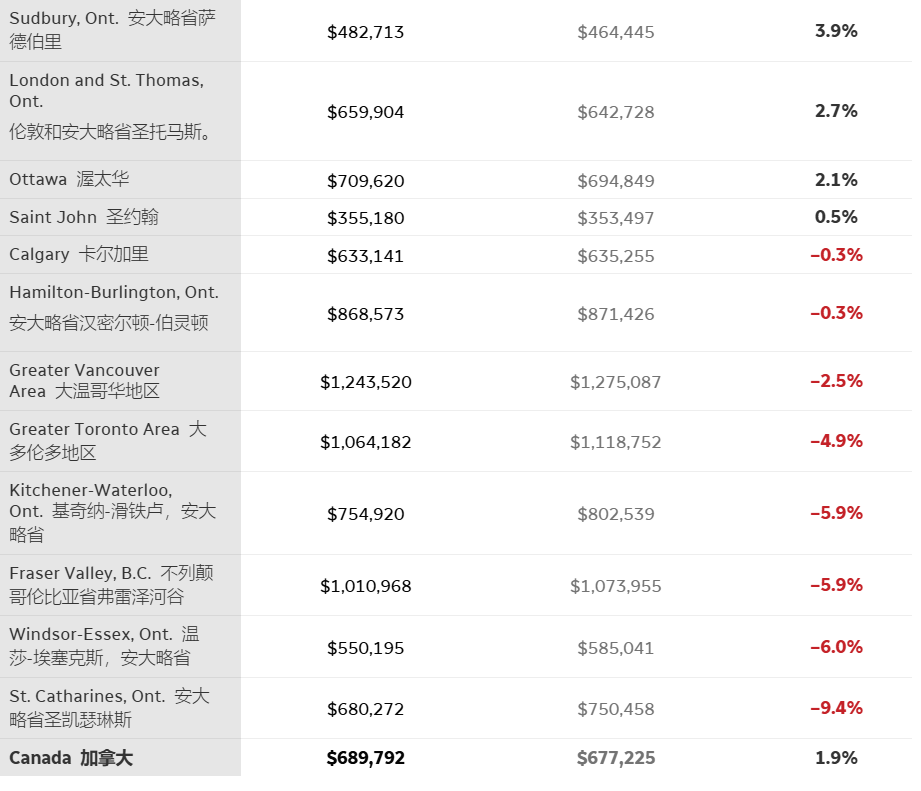
Task: Click the −9.4% change value
Action: tap(836, 708)
